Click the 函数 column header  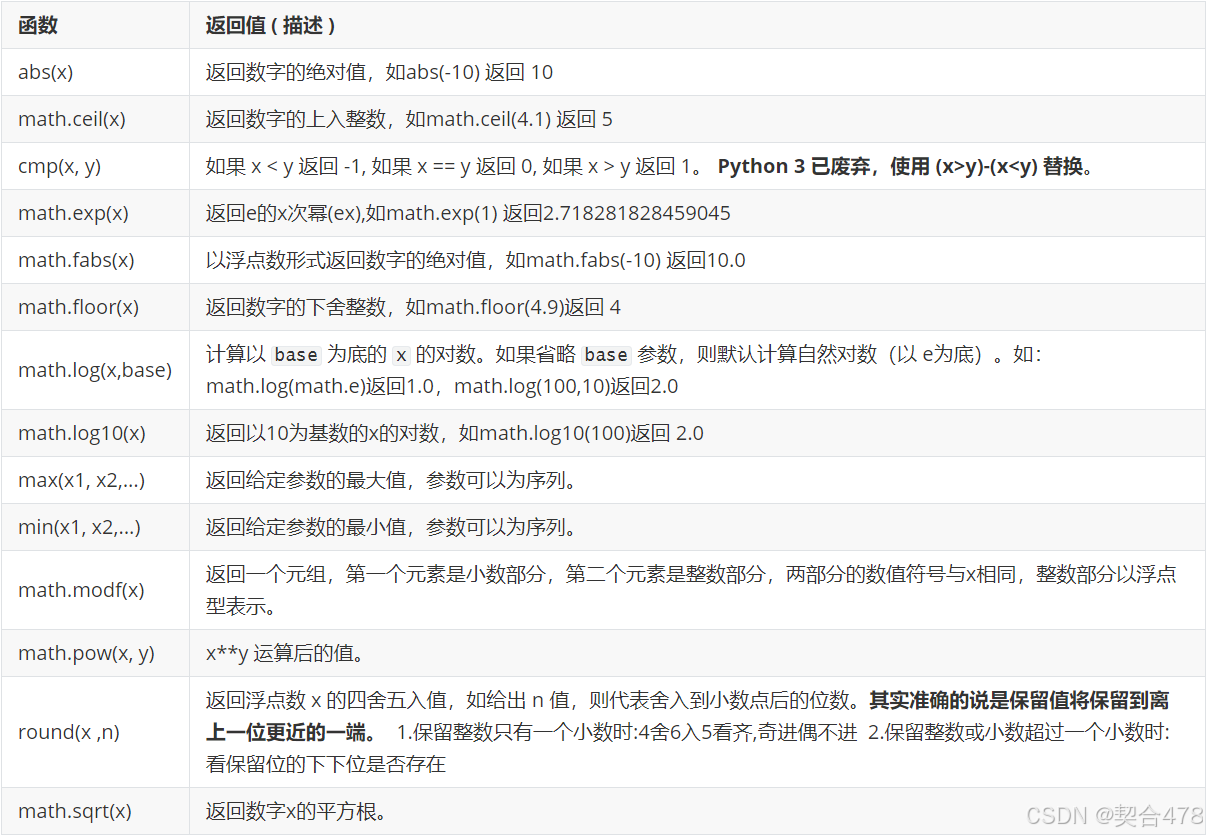(37, 25)
